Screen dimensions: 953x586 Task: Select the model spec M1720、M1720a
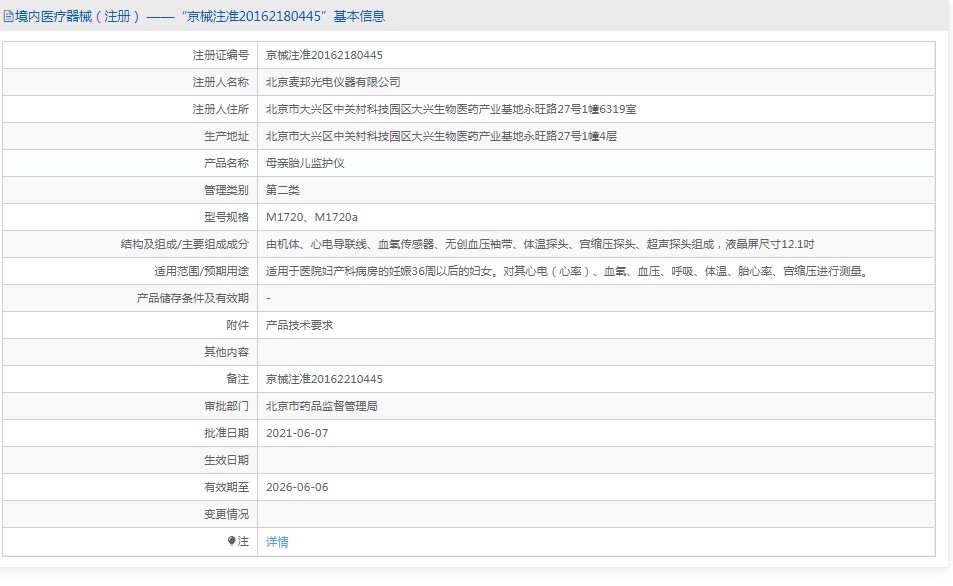point(312,217)
